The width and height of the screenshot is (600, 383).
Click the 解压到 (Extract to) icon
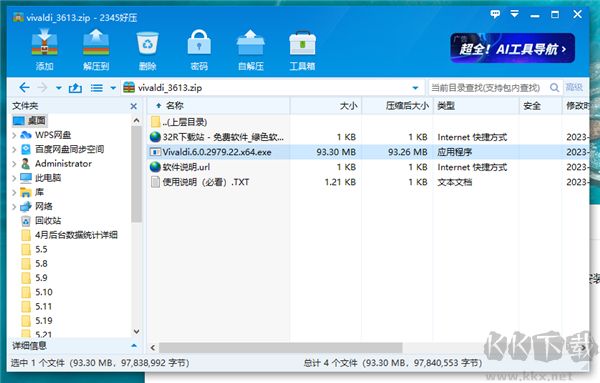[x=96, y=49]
